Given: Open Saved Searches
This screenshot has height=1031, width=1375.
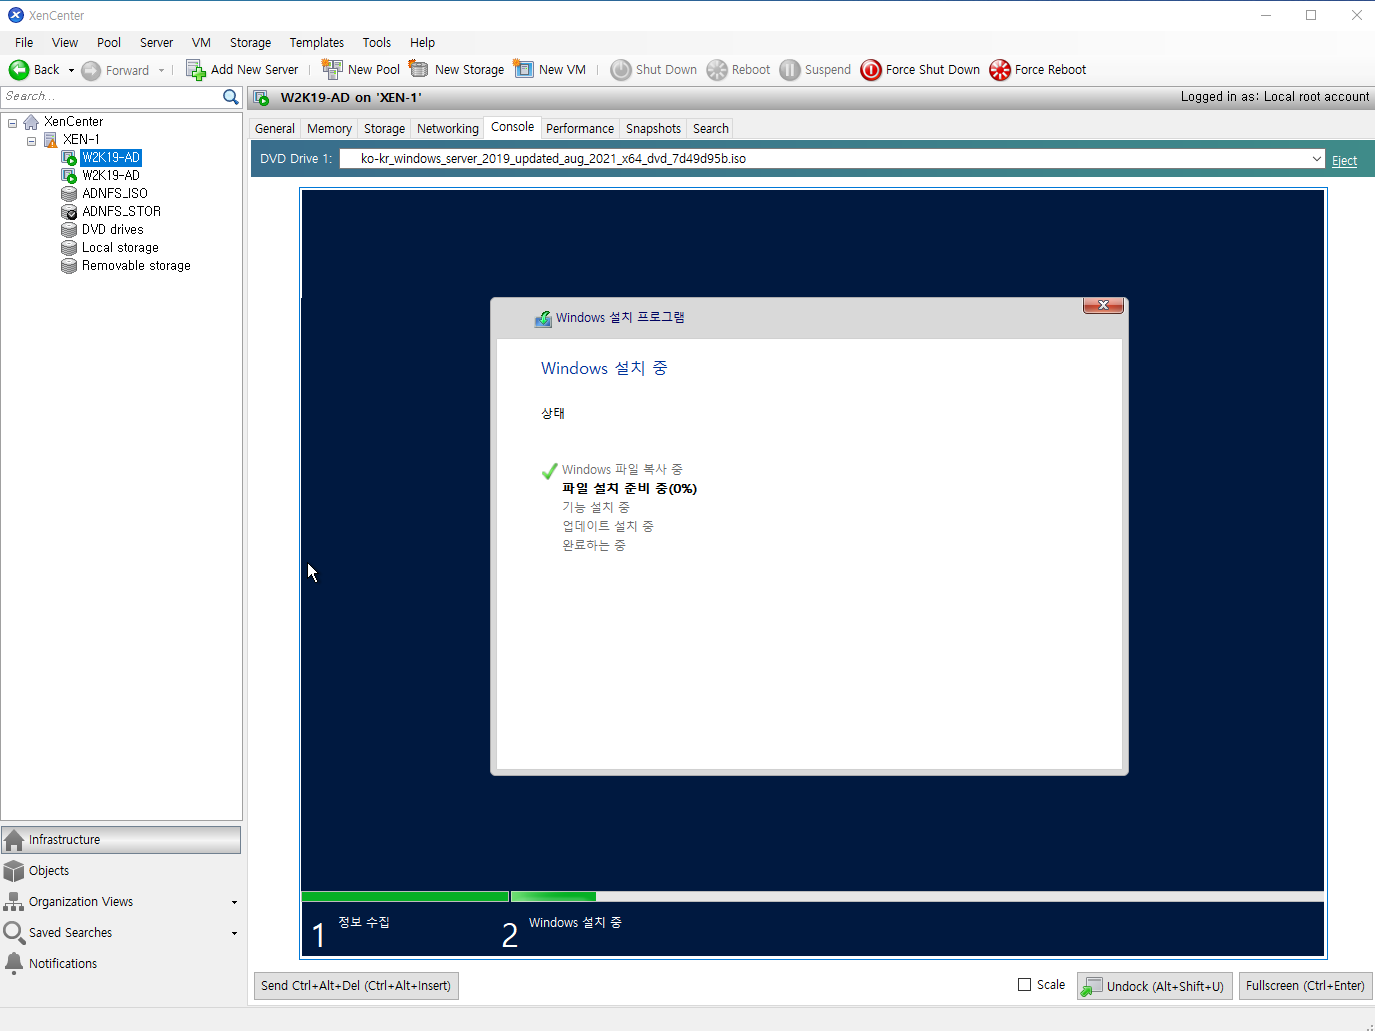Looking at the screenshot, I should (x=71, y=933).
